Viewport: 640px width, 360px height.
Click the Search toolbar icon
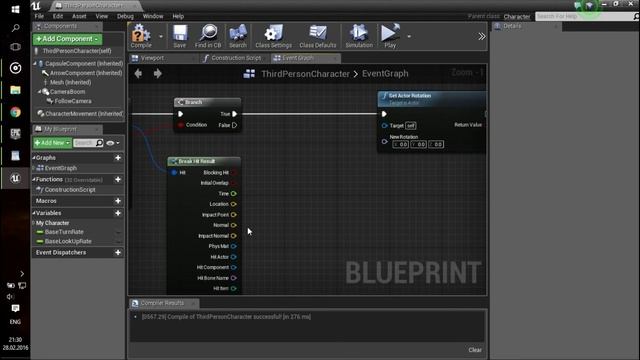[x=238, y=36]
